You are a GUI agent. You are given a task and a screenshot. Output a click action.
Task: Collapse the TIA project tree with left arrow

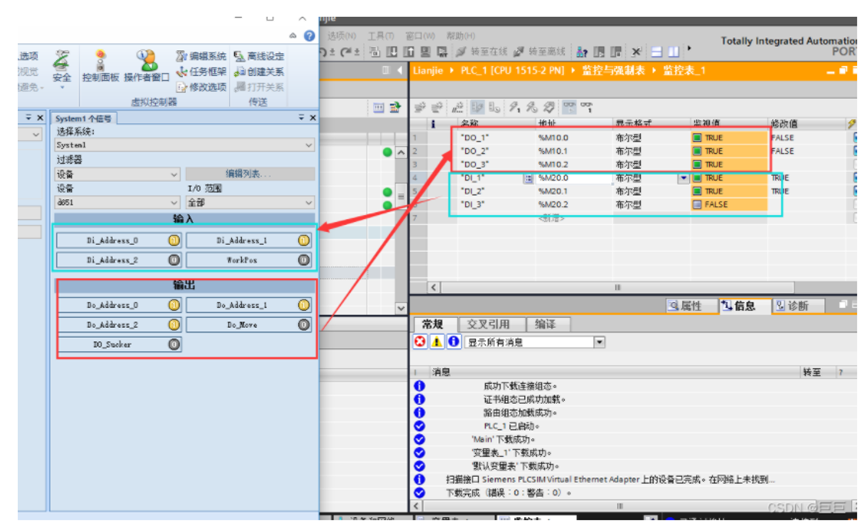[x=400, y=70]
